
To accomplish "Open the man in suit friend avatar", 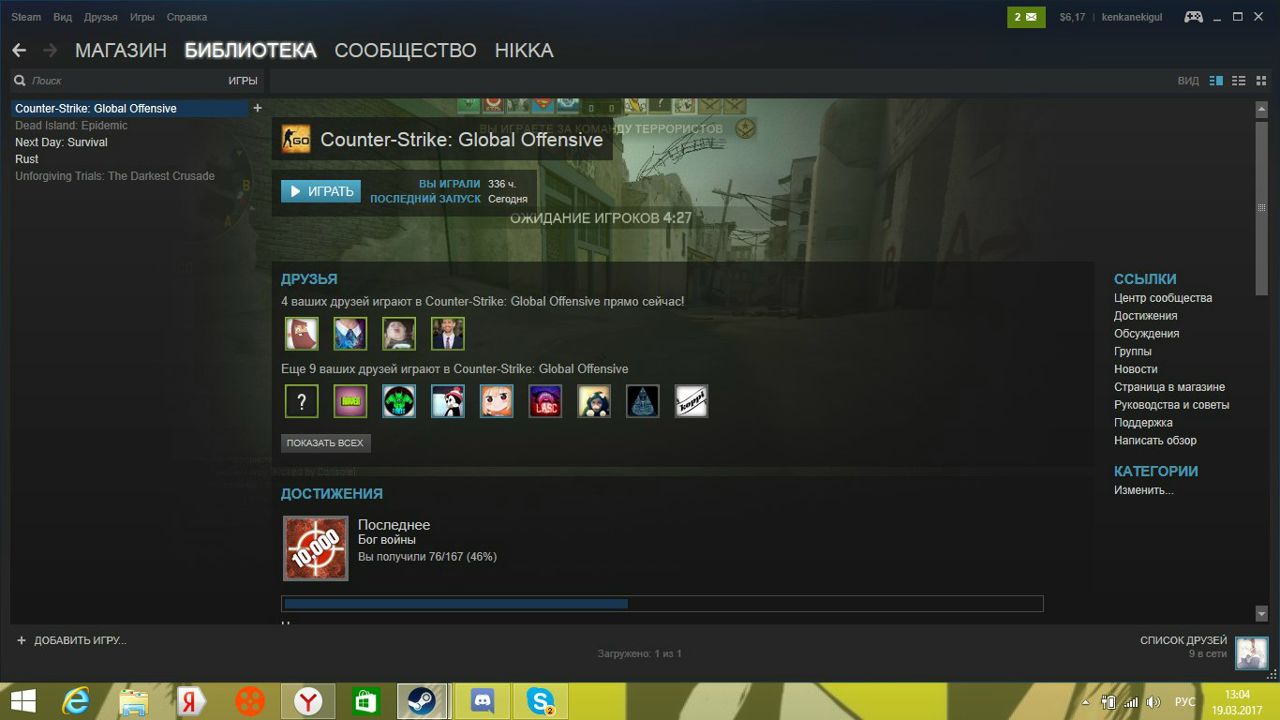I will tap(447, 333).
